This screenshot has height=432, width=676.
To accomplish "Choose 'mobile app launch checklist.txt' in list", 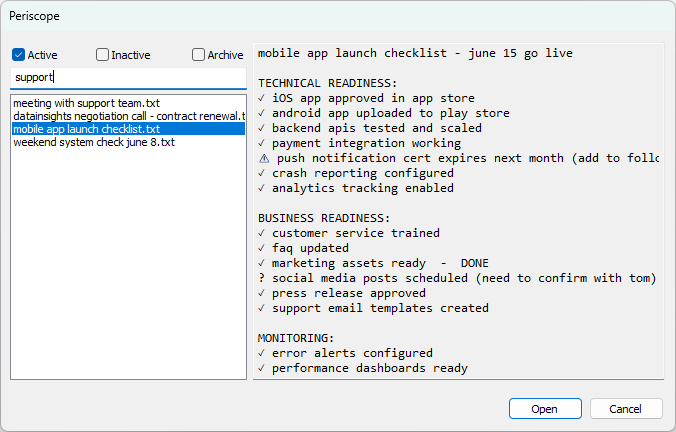I will [87, 129].
